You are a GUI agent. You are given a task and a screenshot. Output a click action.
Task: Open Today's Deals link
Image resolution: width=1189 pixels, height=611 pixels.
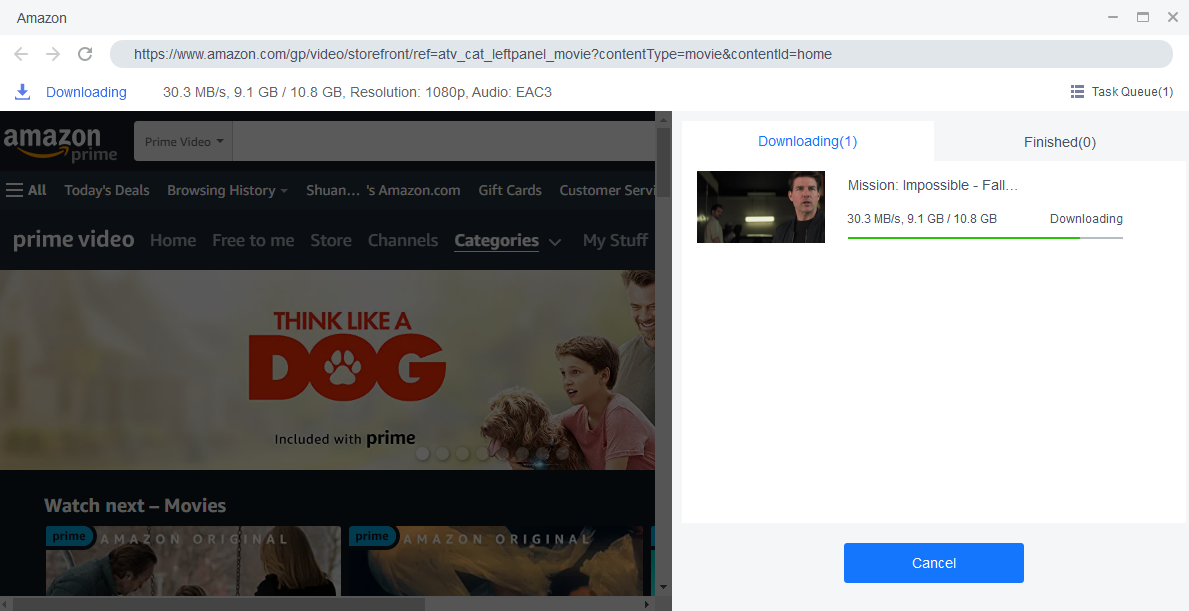[107, 190]
